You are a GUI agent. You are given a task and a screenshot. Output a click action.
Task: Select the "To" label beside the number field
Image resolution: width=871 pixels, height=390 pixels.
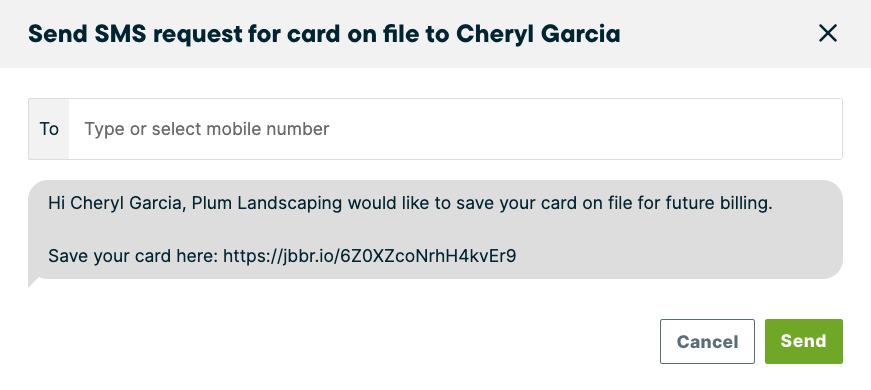click(x=49, y=129)
